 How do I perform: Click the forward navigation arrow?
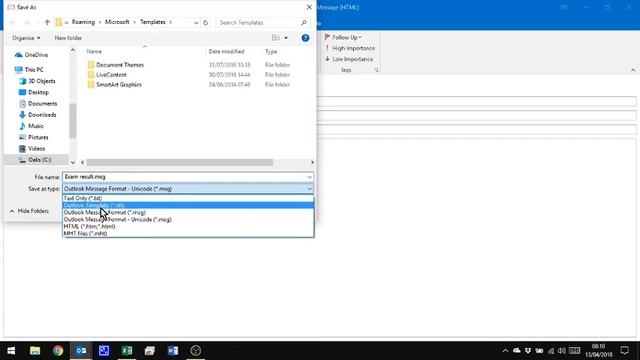(x=27, y=22)
